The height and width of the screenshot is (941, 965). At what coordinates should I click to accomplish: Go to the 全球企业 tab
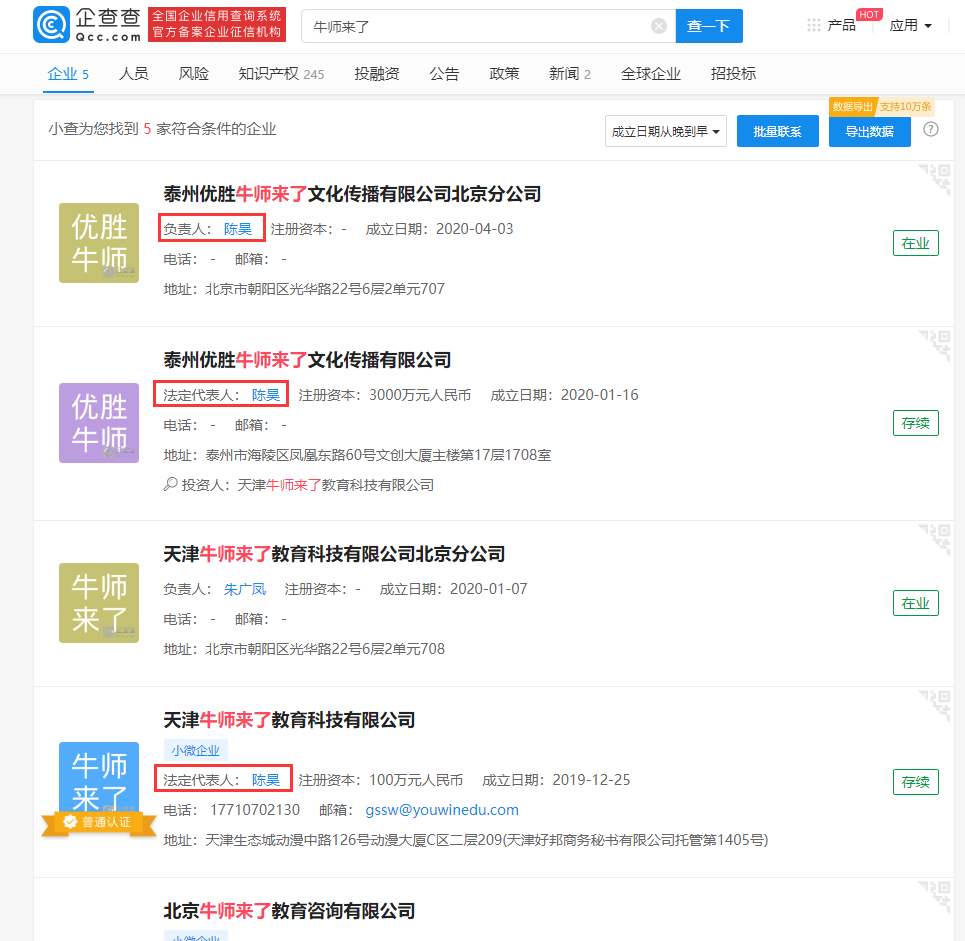[651, 74]
